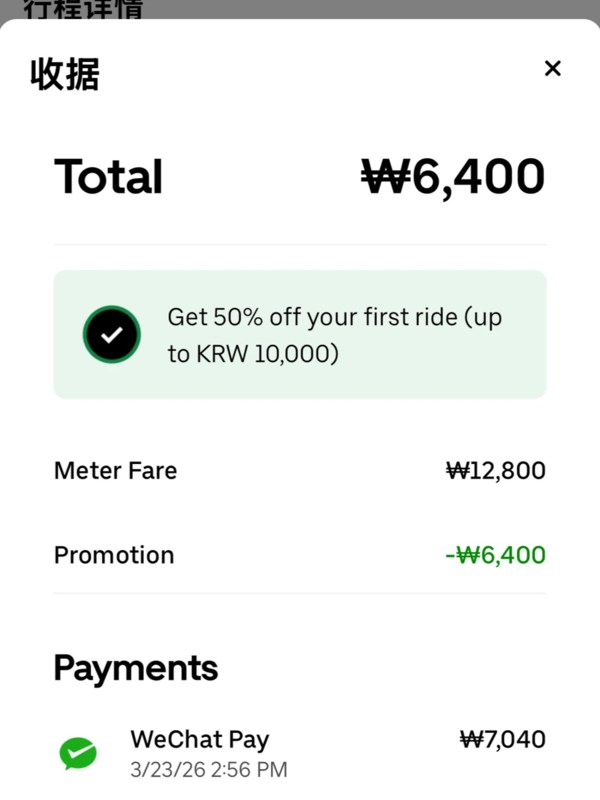Tap the divider line below Promotion
The width and height of the screenshot is (600, 800).
[300, 593]
